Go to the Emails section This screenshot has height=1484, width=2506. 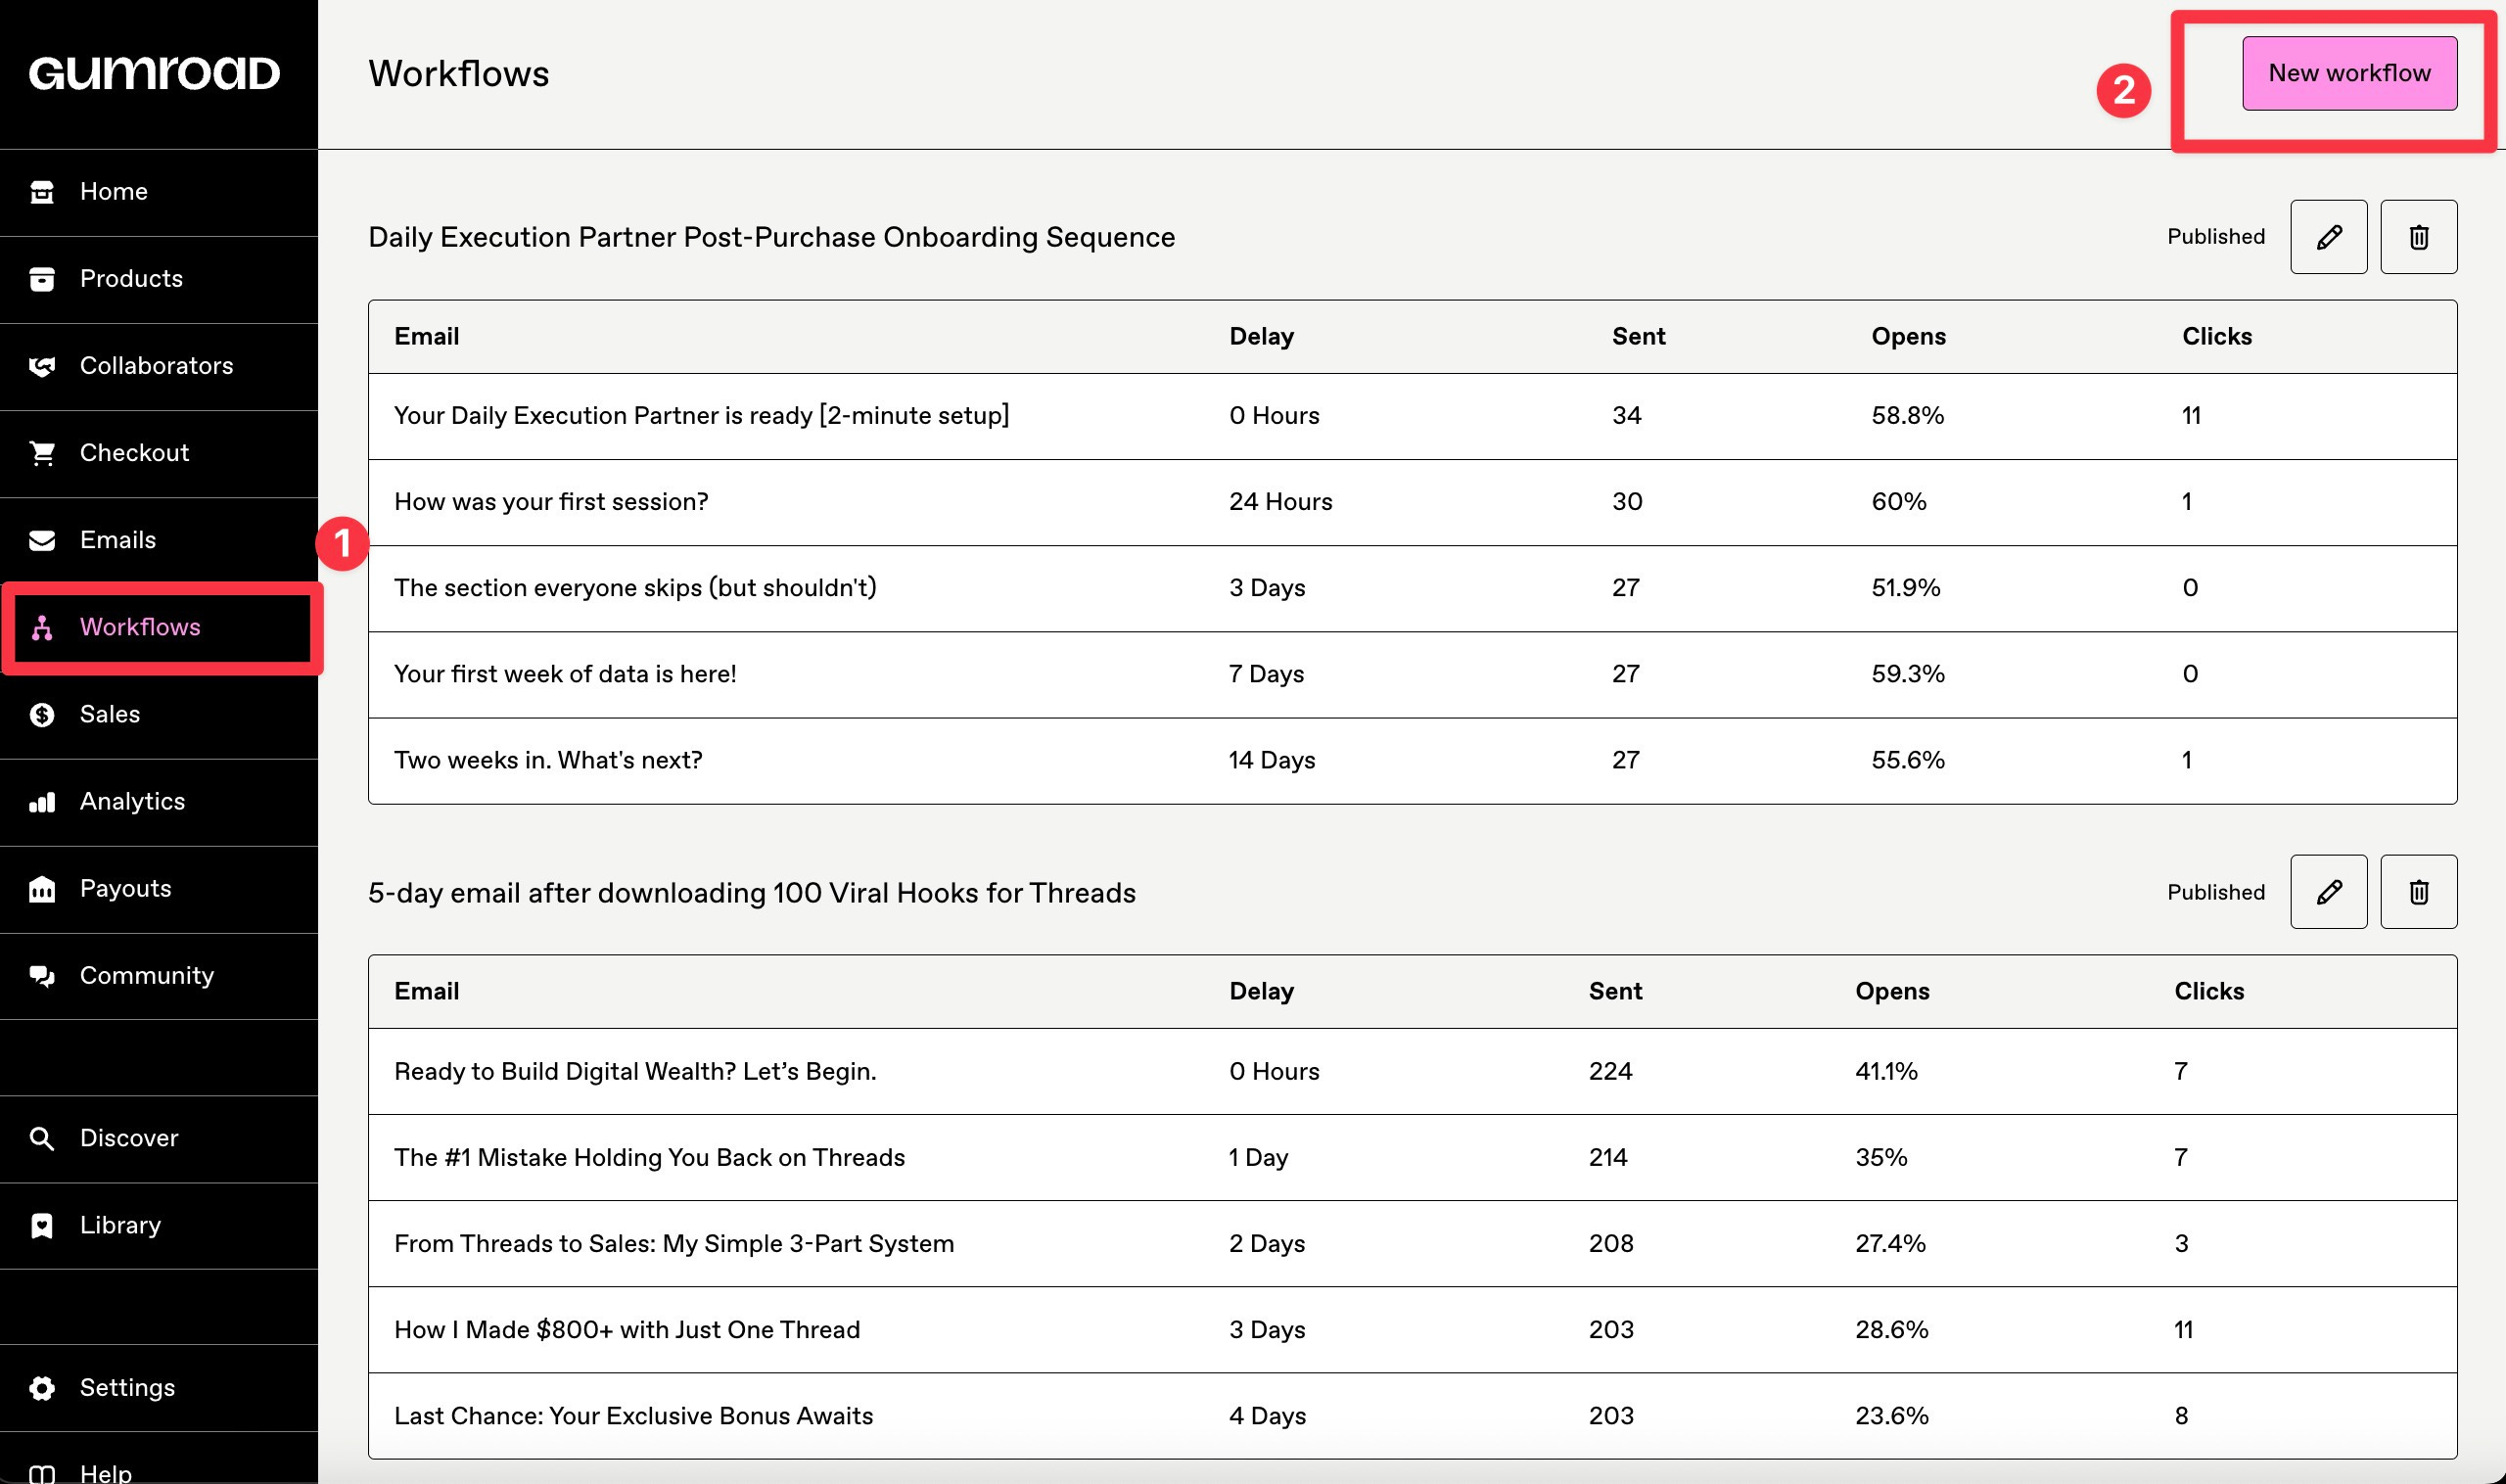pyautogui.click(x=118, y=540)
